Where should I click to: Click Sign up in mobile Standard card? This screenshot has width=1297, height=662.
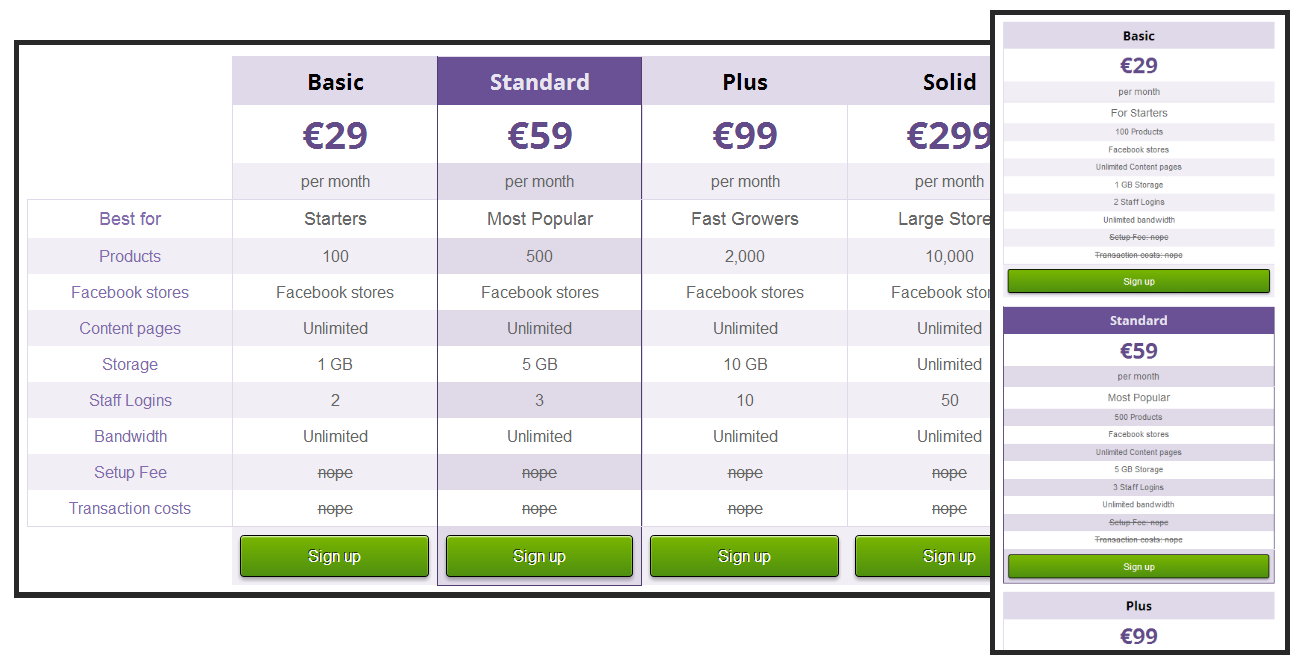point(1138,566)
